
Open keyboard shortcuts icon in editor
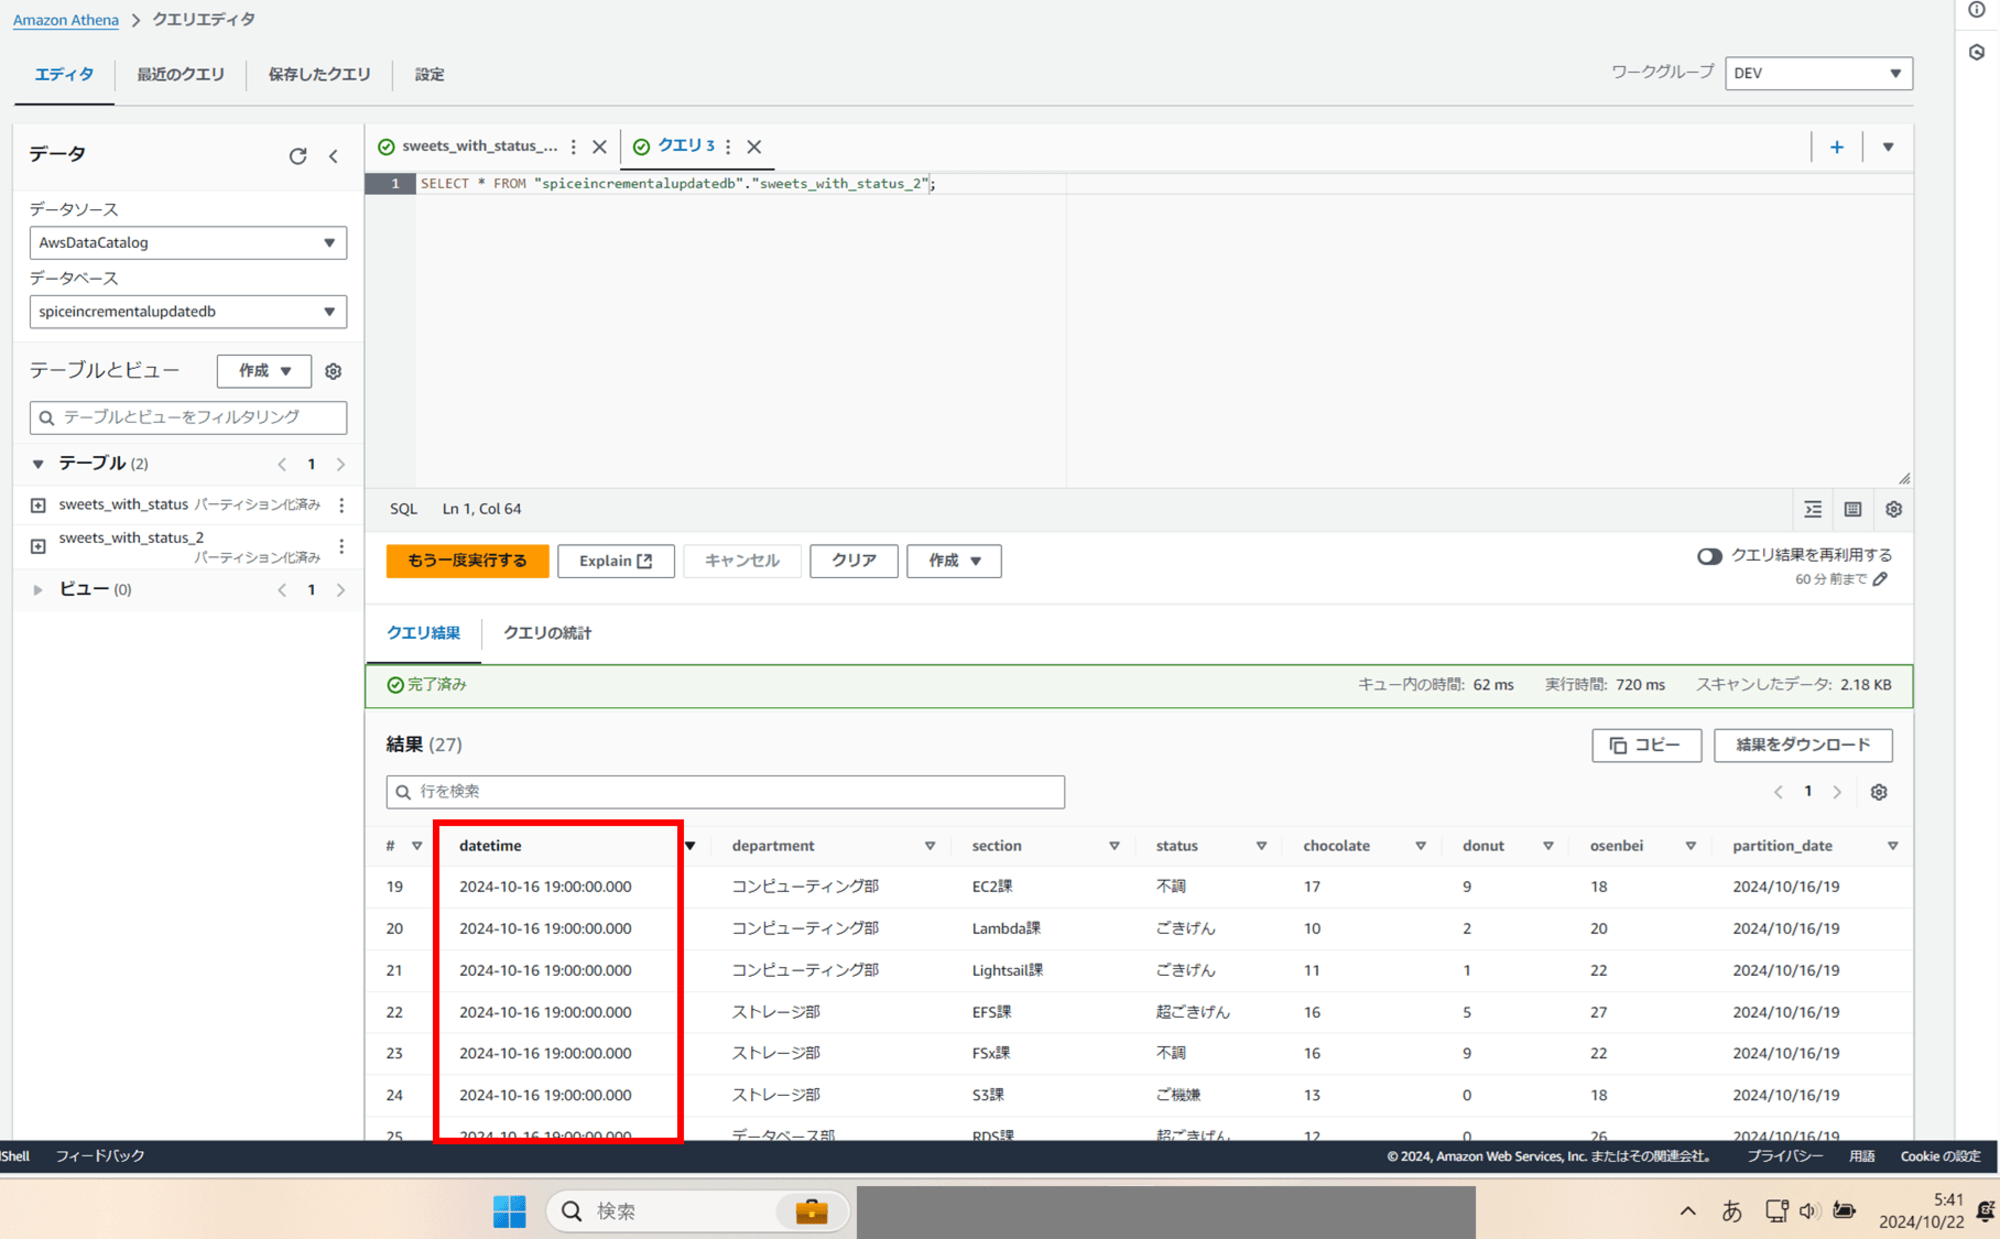[x=1853, y=509]
